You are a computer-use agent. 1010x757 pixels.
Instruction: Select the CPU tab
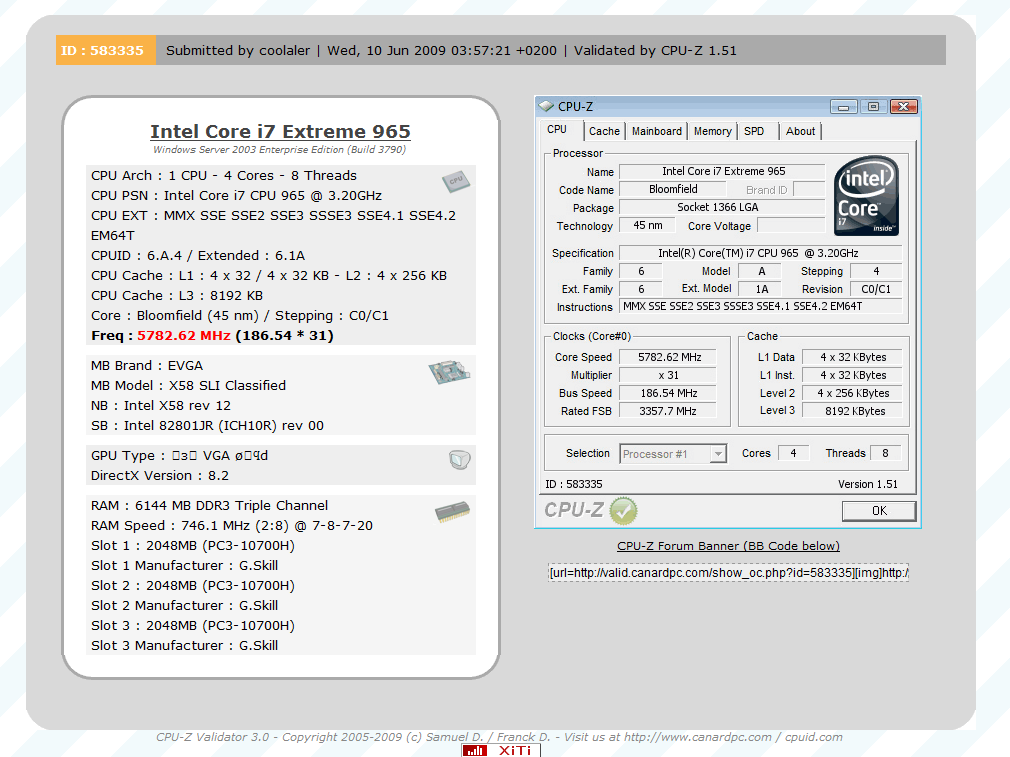557,129
